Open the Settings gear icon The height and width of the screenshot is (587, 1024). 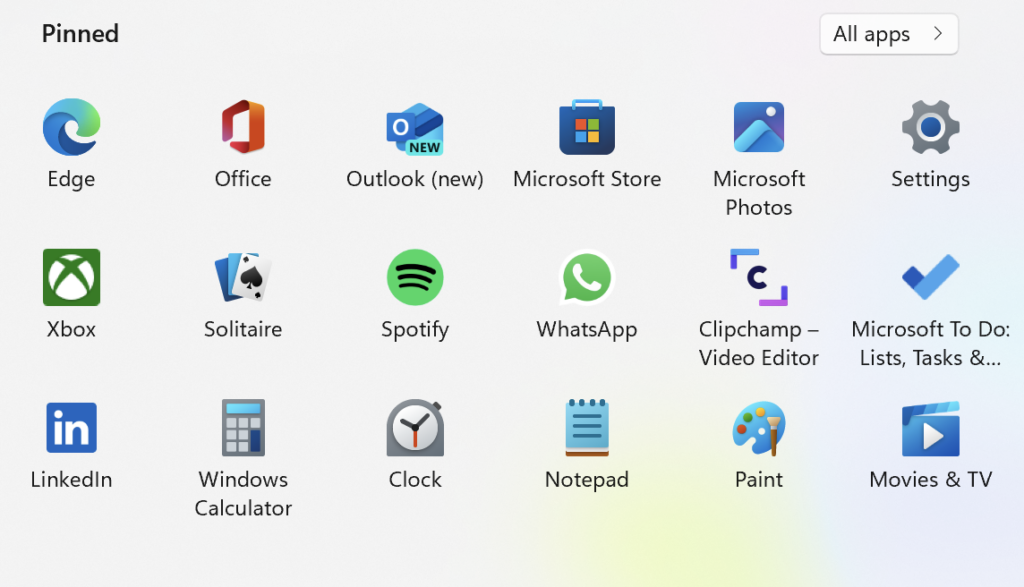pos(930,127)
